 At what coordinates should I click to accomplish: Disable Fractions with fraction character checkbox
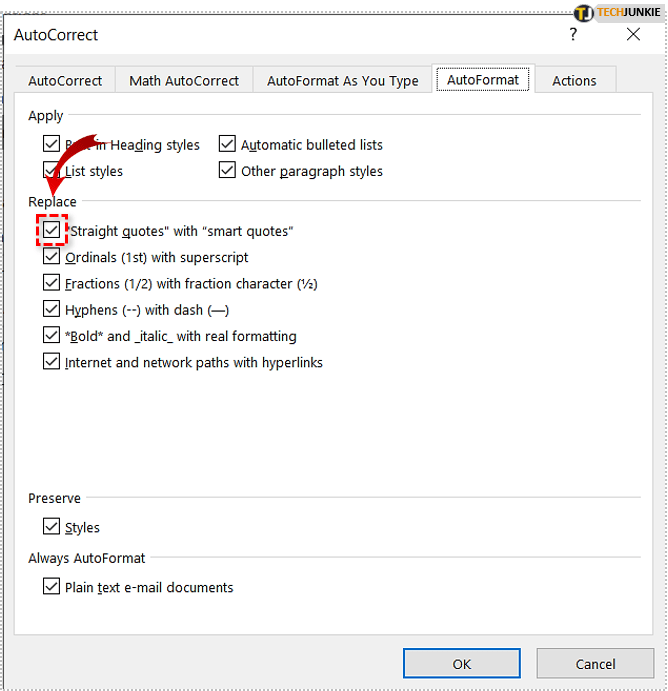click(x=52, y=284)
